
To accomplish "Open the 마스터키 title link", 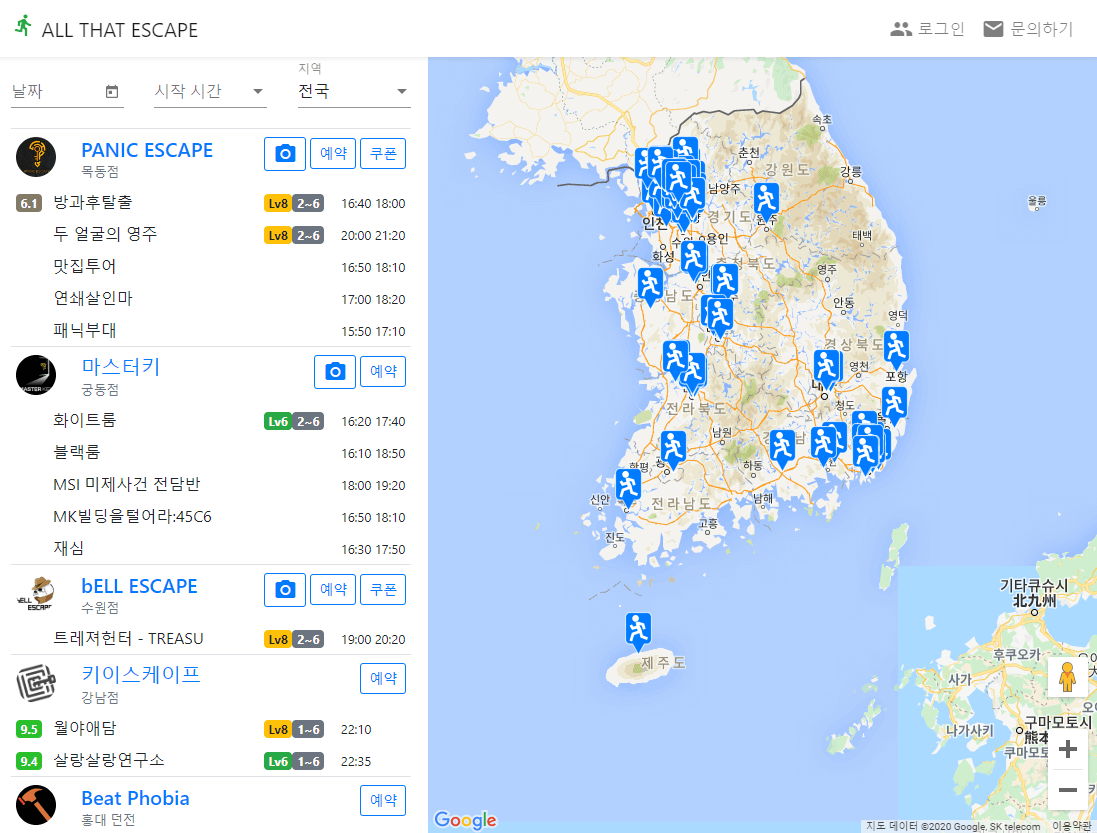I will tap(121, 367).
